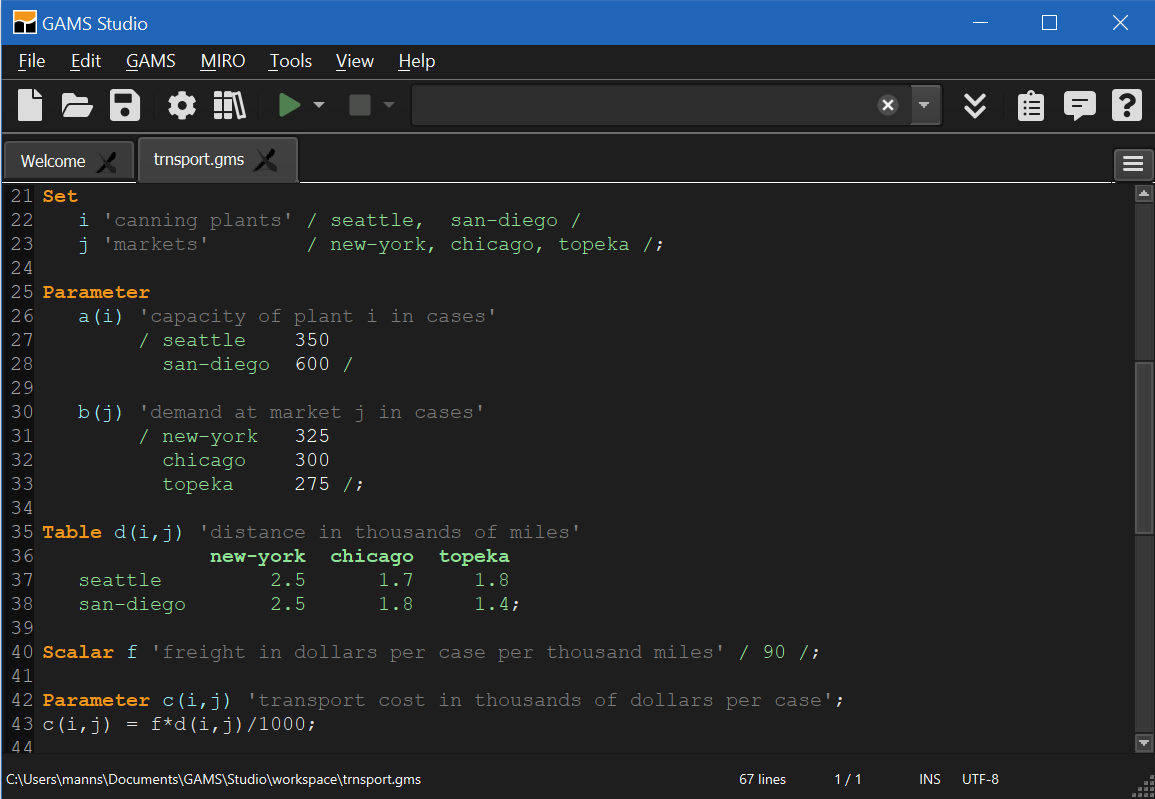Image resolution: width=1155 pixels, height=799 pixels.
Task: Open the tab list hamburger button
Action: tap(1132, 163)
